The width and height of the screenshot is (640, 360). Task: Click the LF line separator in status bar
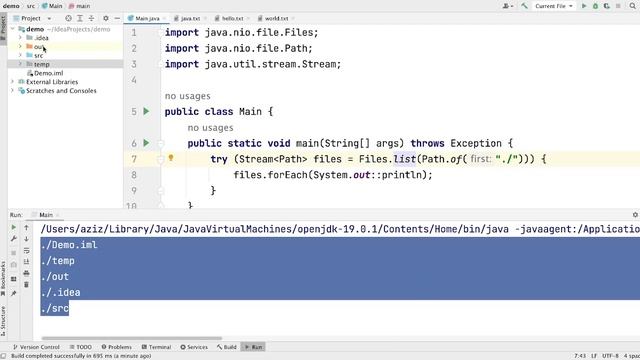(x=594, y=356)
